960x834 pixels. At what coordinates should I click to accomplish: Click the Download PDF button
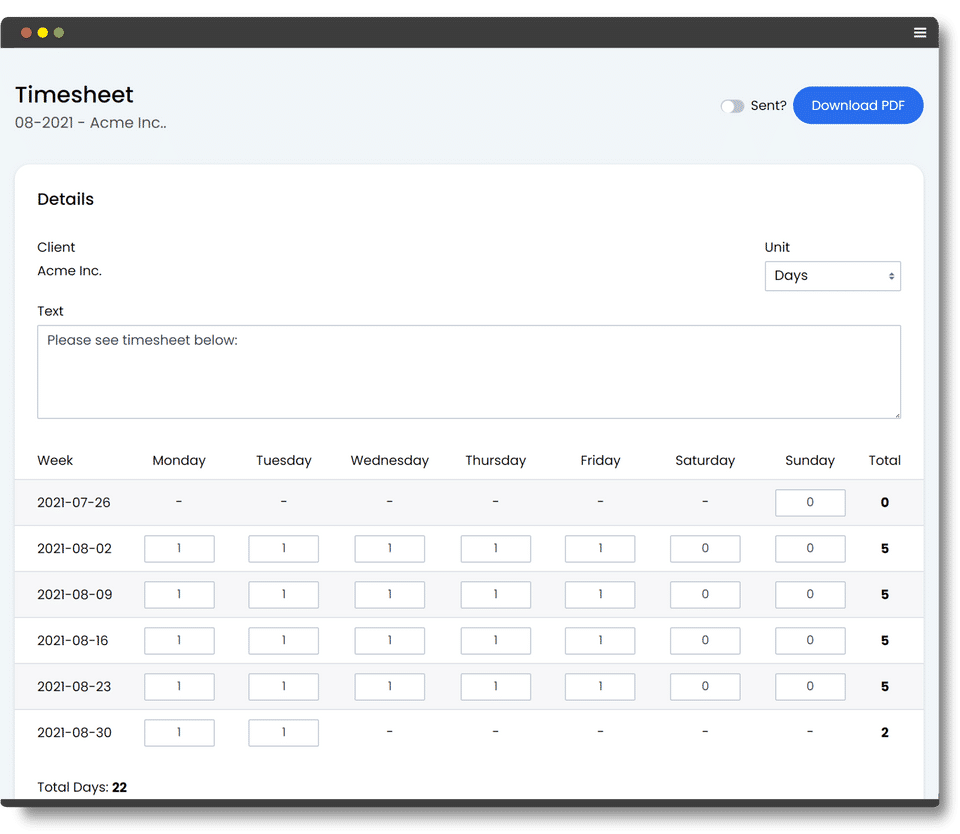point(858,105)
